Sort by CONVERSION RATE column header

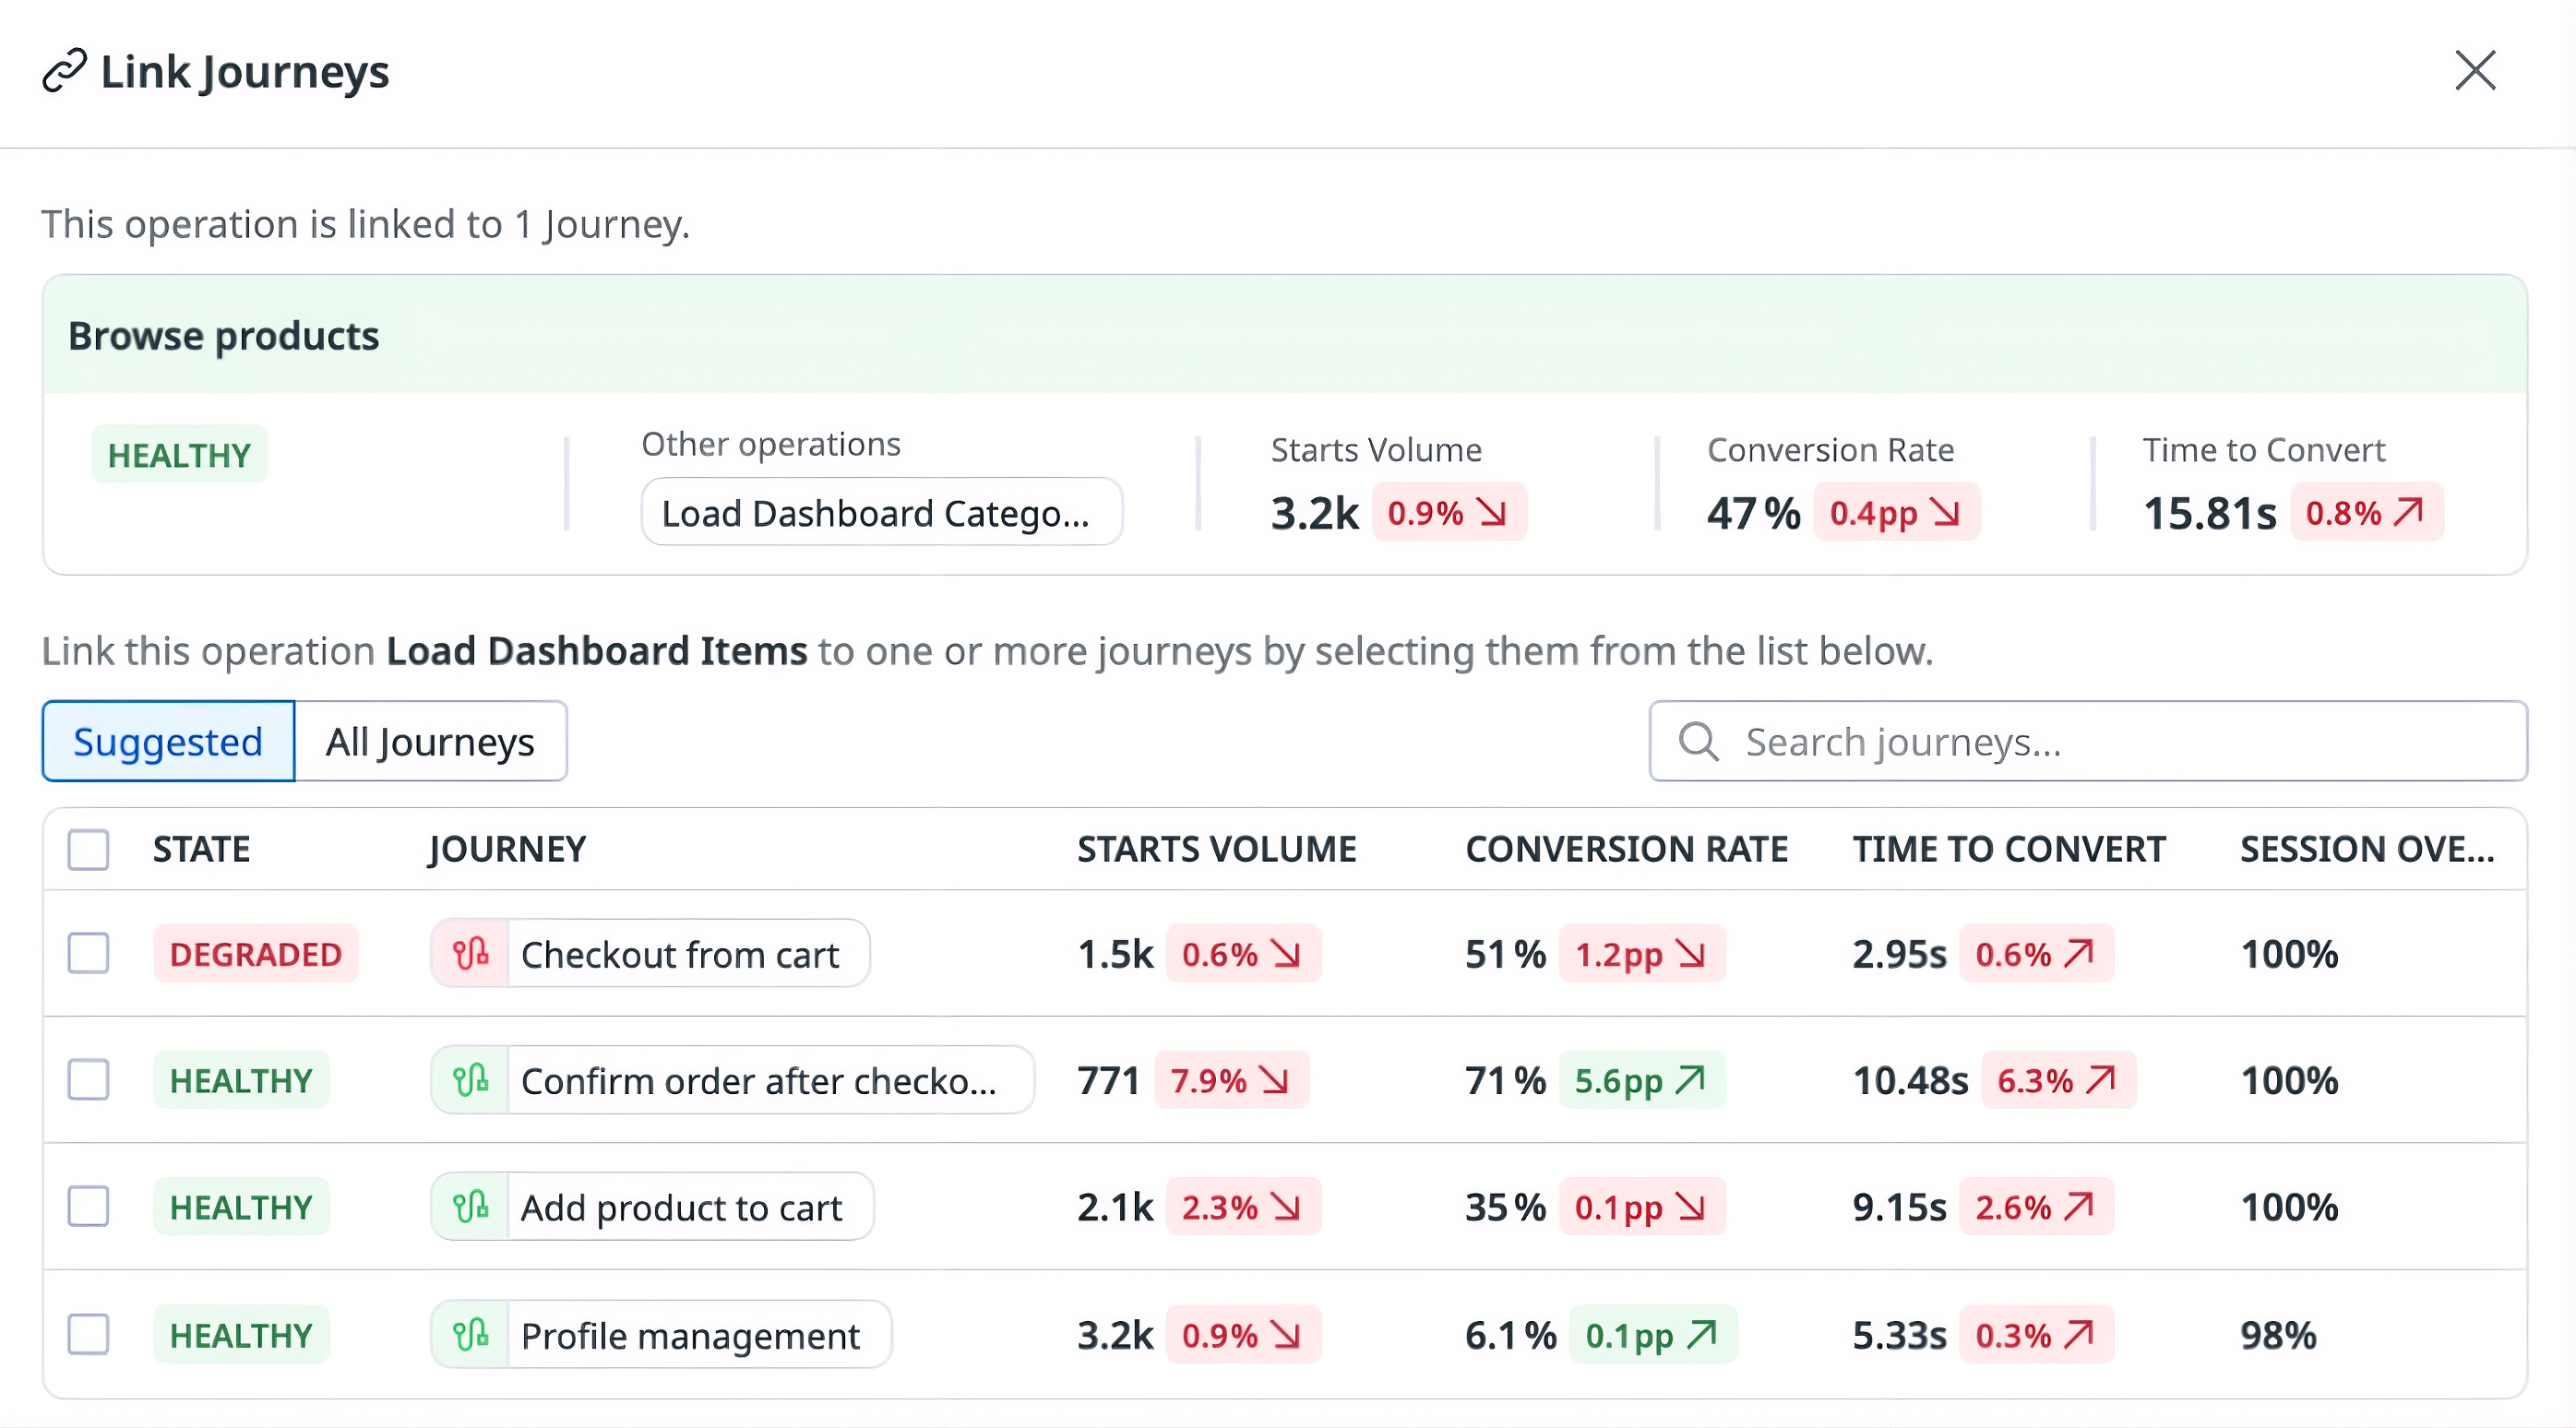pos(1626,850)
